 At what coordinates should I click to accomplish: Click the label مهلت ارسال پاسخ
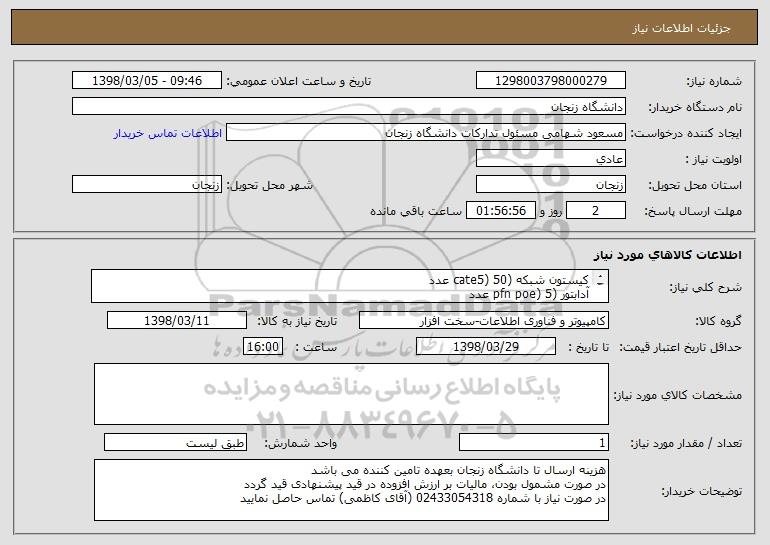coord(692,211)
